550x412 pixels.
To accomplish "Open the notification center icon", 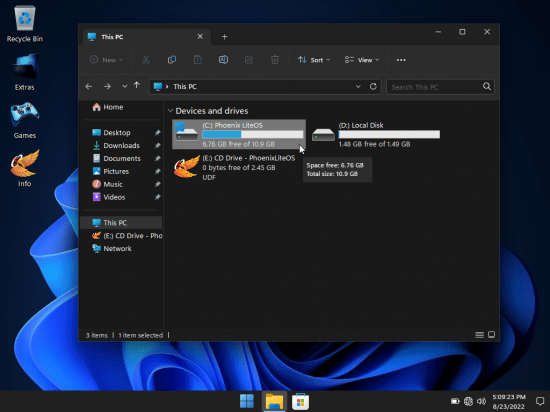I will pyautogui.click(x=540, y=401).
